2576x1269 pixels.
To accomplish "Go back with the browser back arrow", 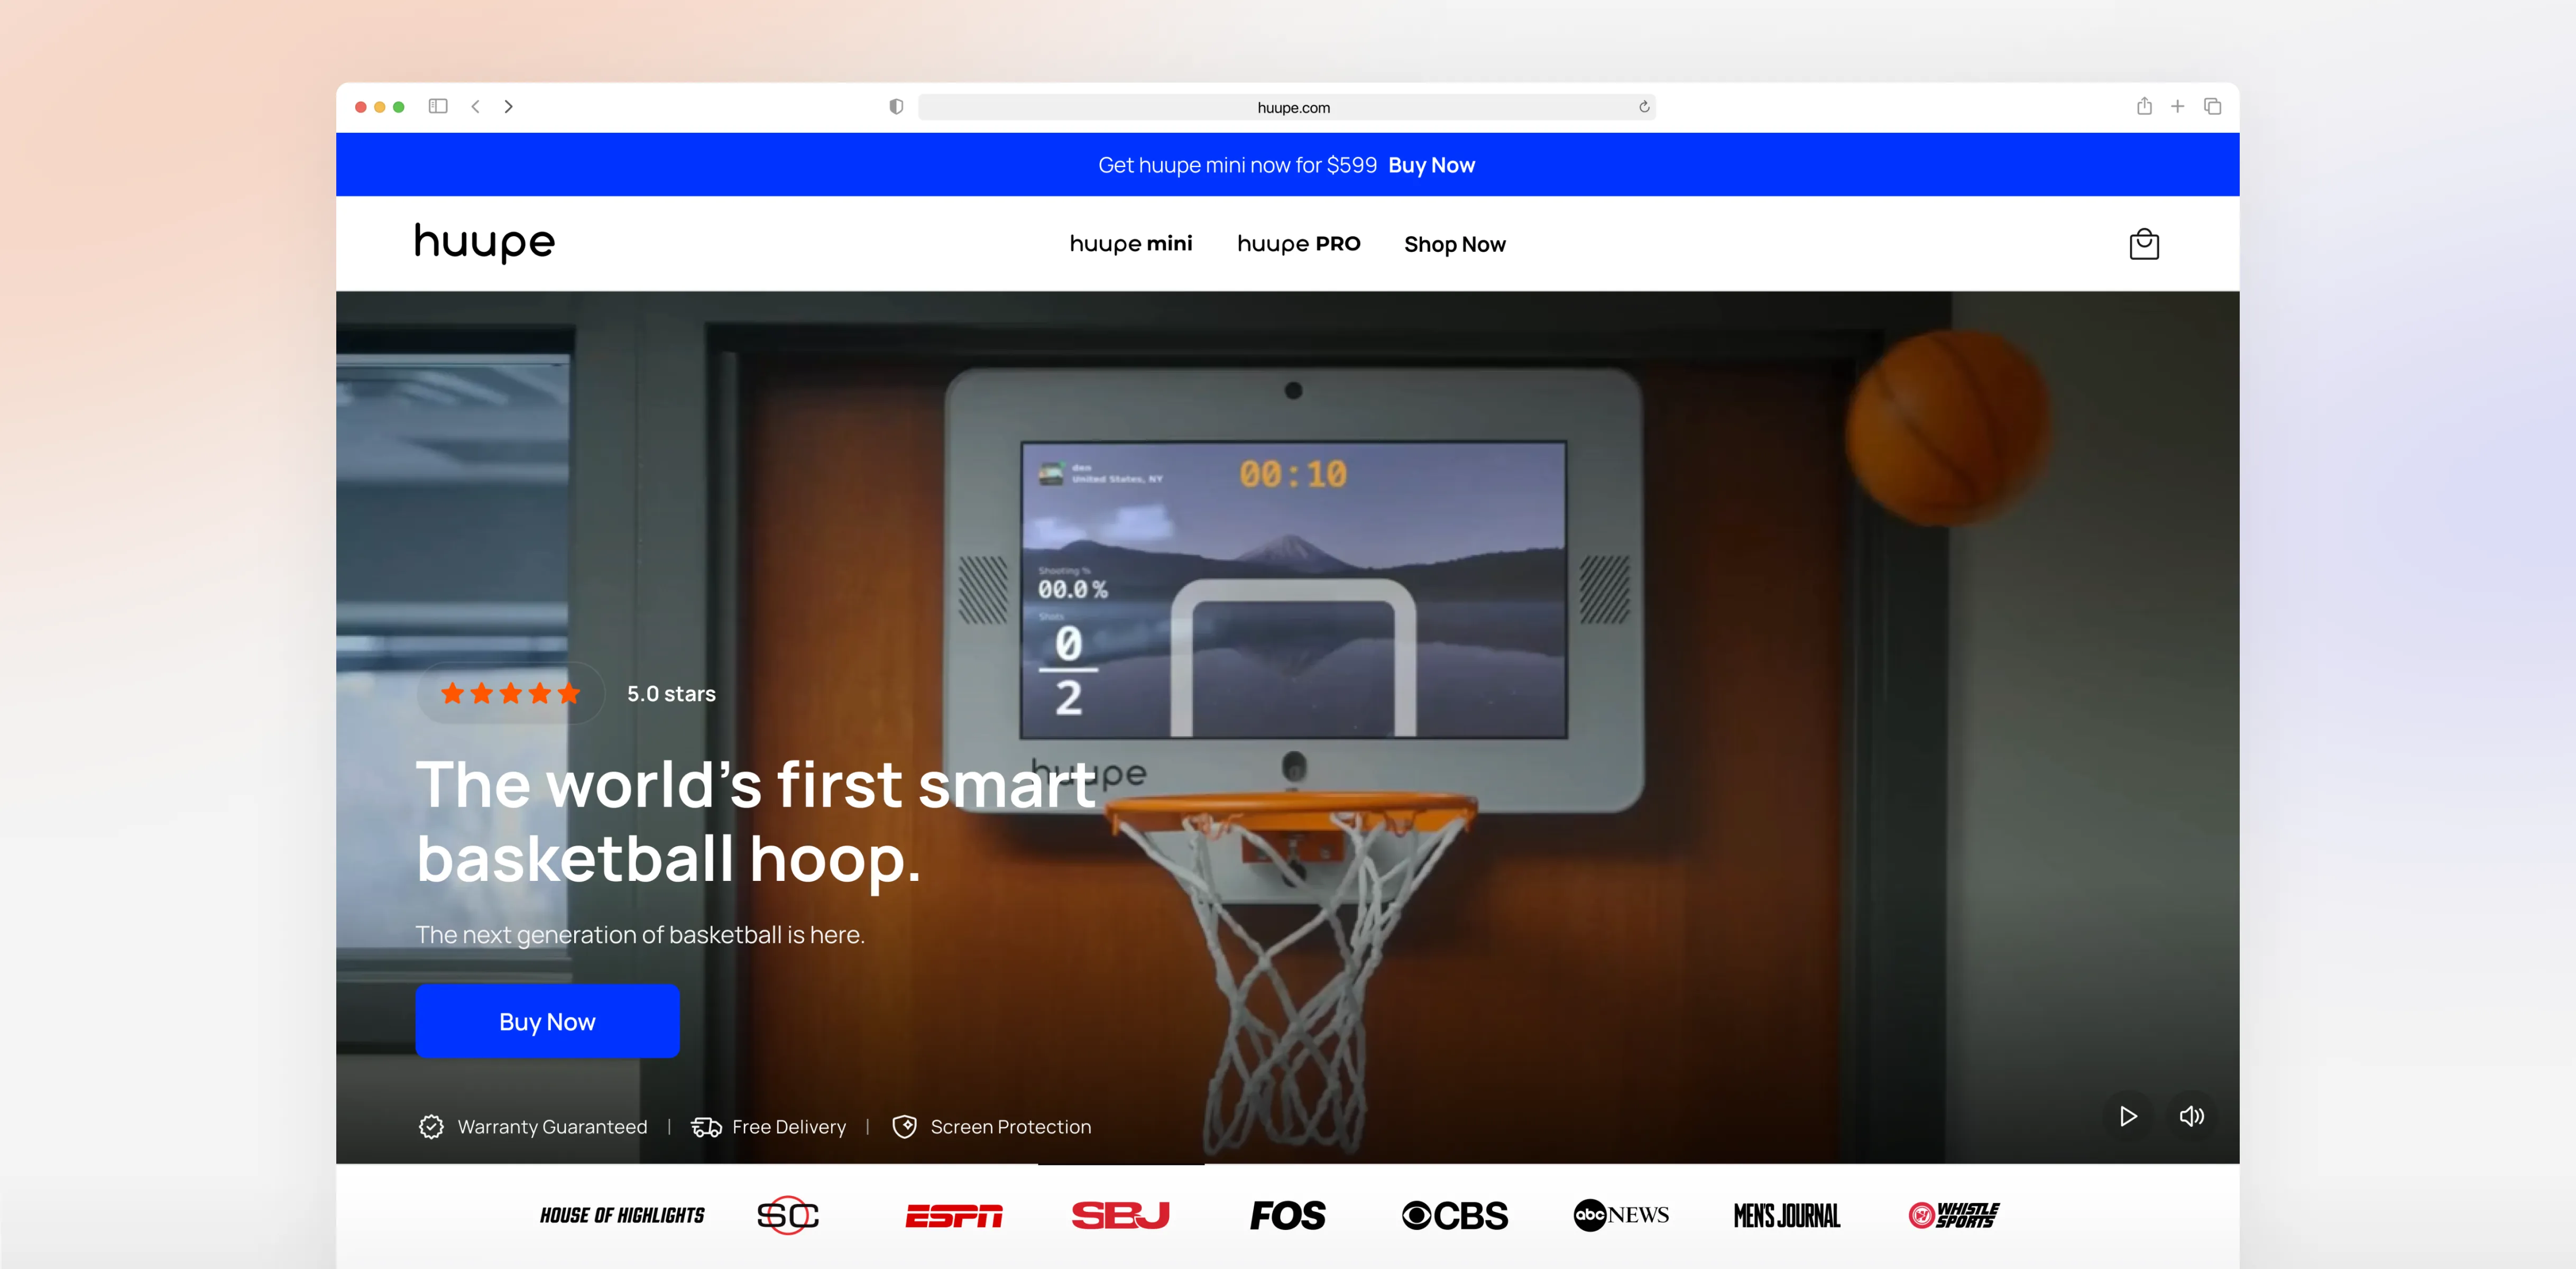I will (476, 106).
